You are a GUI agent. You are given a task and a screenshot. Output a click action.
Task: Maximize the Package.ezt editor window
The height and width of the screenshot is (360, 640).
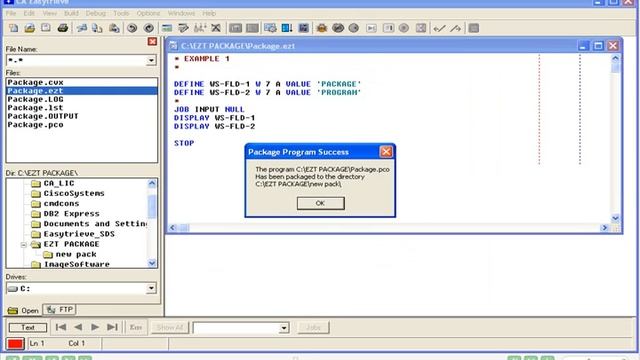click(x=598, y=46)
